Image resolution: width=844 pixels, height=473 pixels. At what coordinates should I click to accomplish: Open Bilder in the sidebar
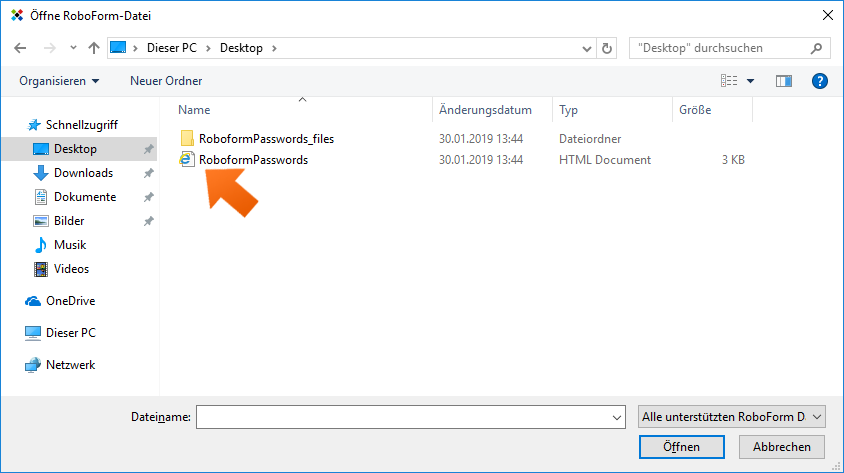tap(69, 221)
